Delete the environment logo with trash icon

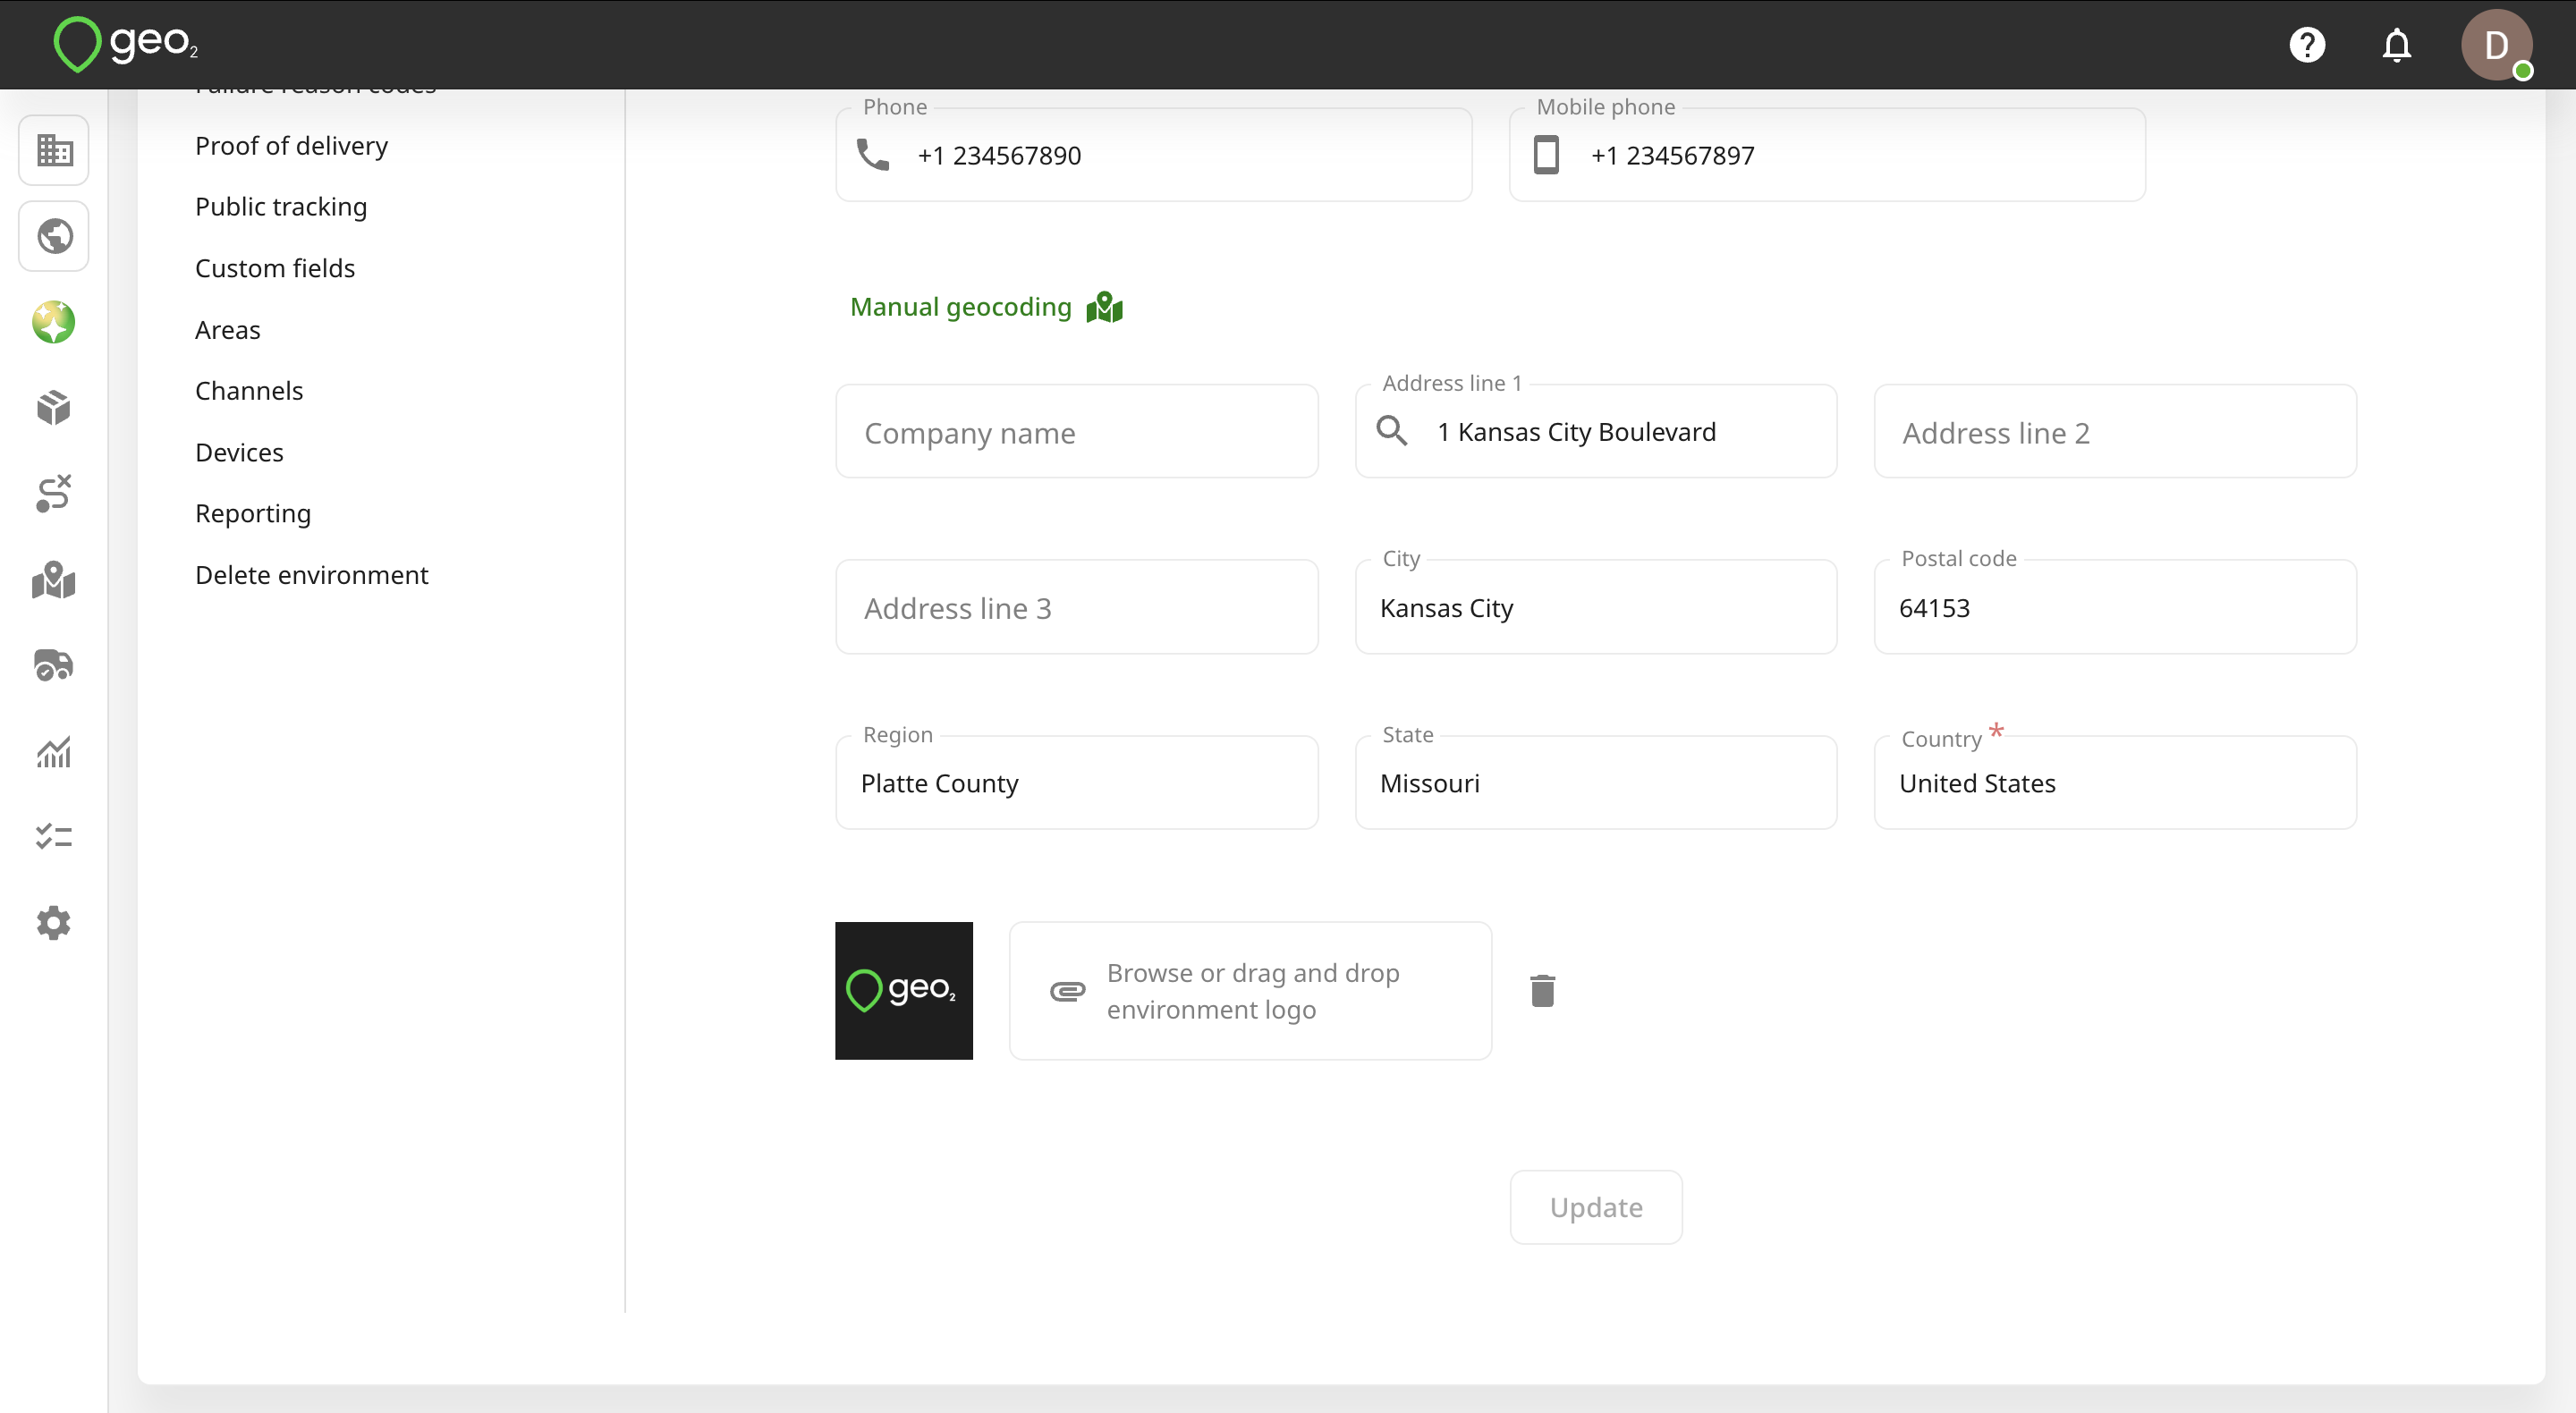pos(1542,991)
